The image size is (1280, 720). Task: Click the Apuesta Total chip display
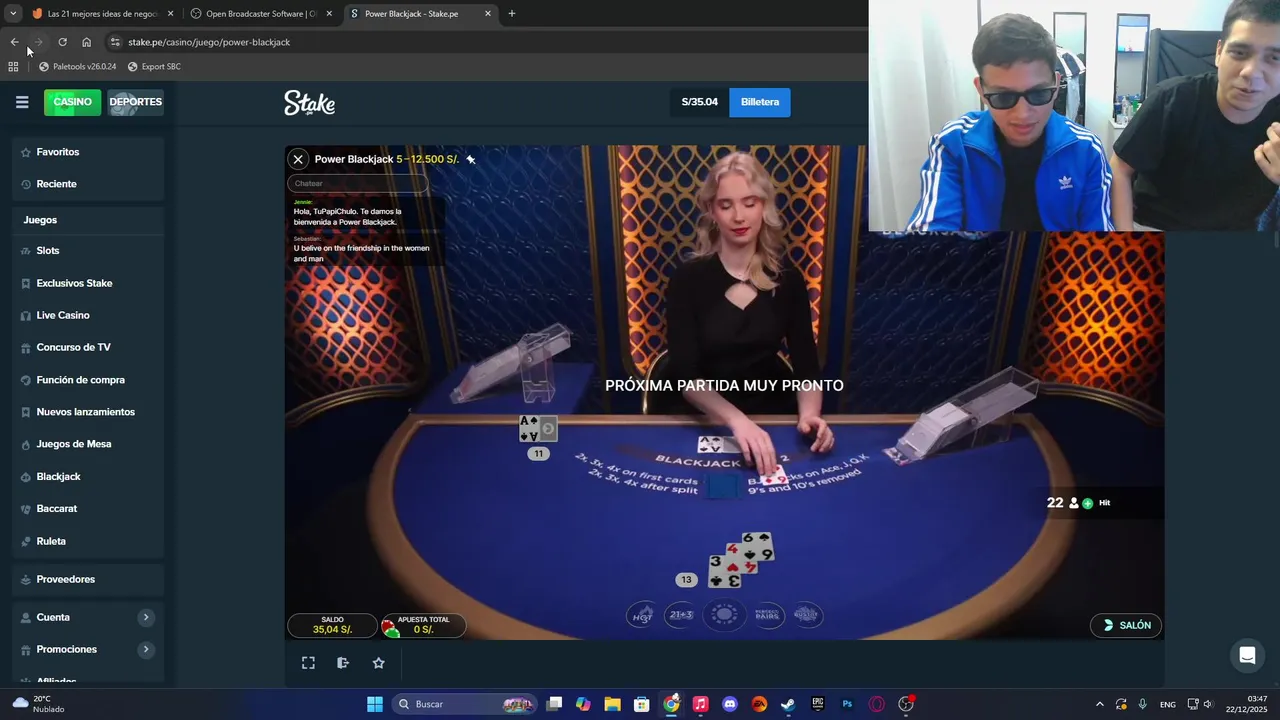pos(422,625)
